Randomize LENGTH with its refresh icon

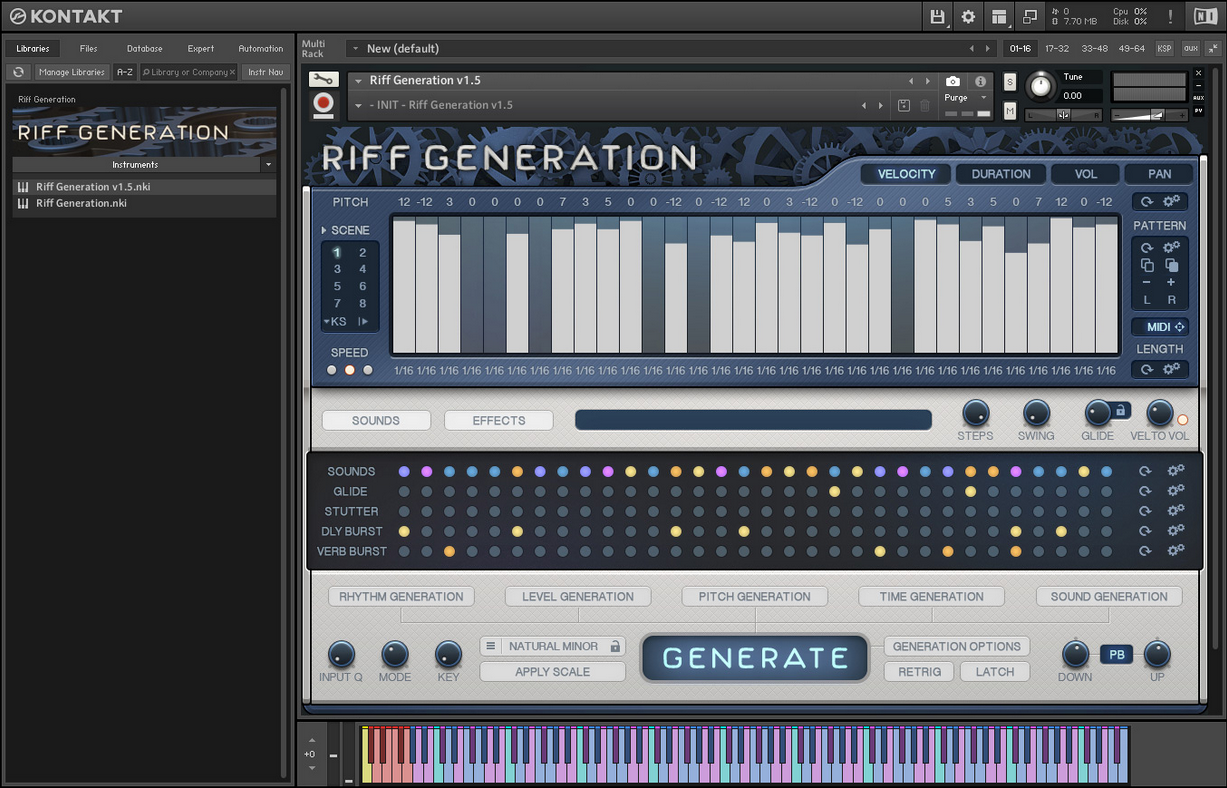1147,369
